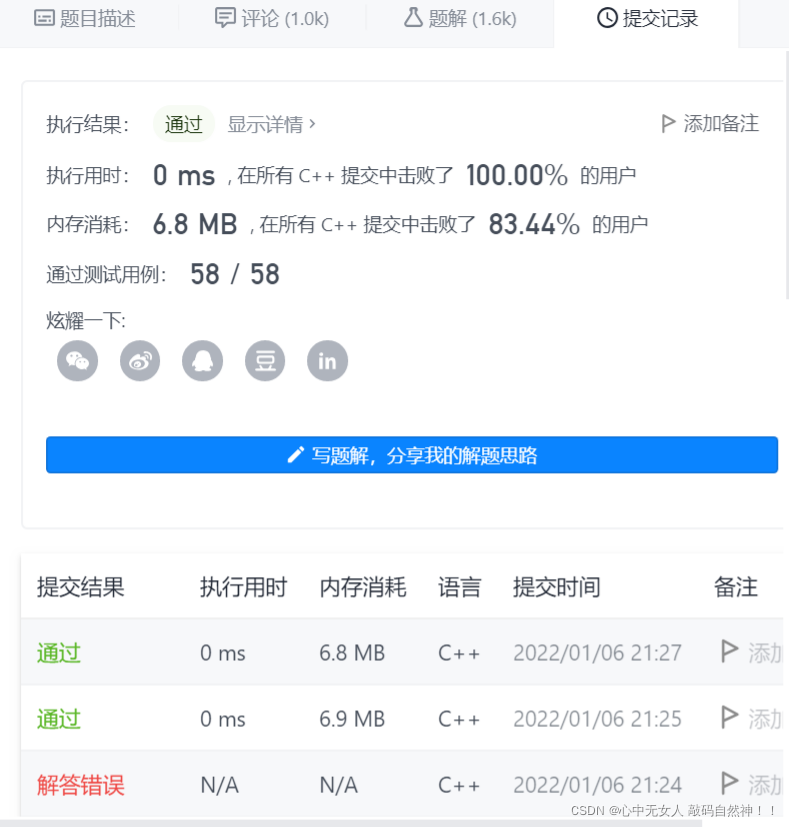Click the 内存消耗 column header
This screenshot has width=789, height=827.
[363, 587]
